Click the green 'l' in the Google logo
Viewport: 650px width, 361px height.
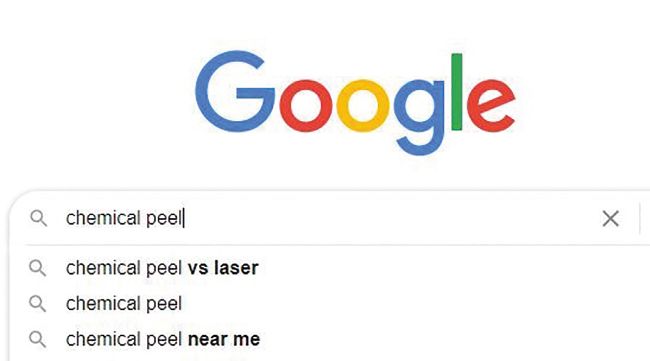click(457, 92)
